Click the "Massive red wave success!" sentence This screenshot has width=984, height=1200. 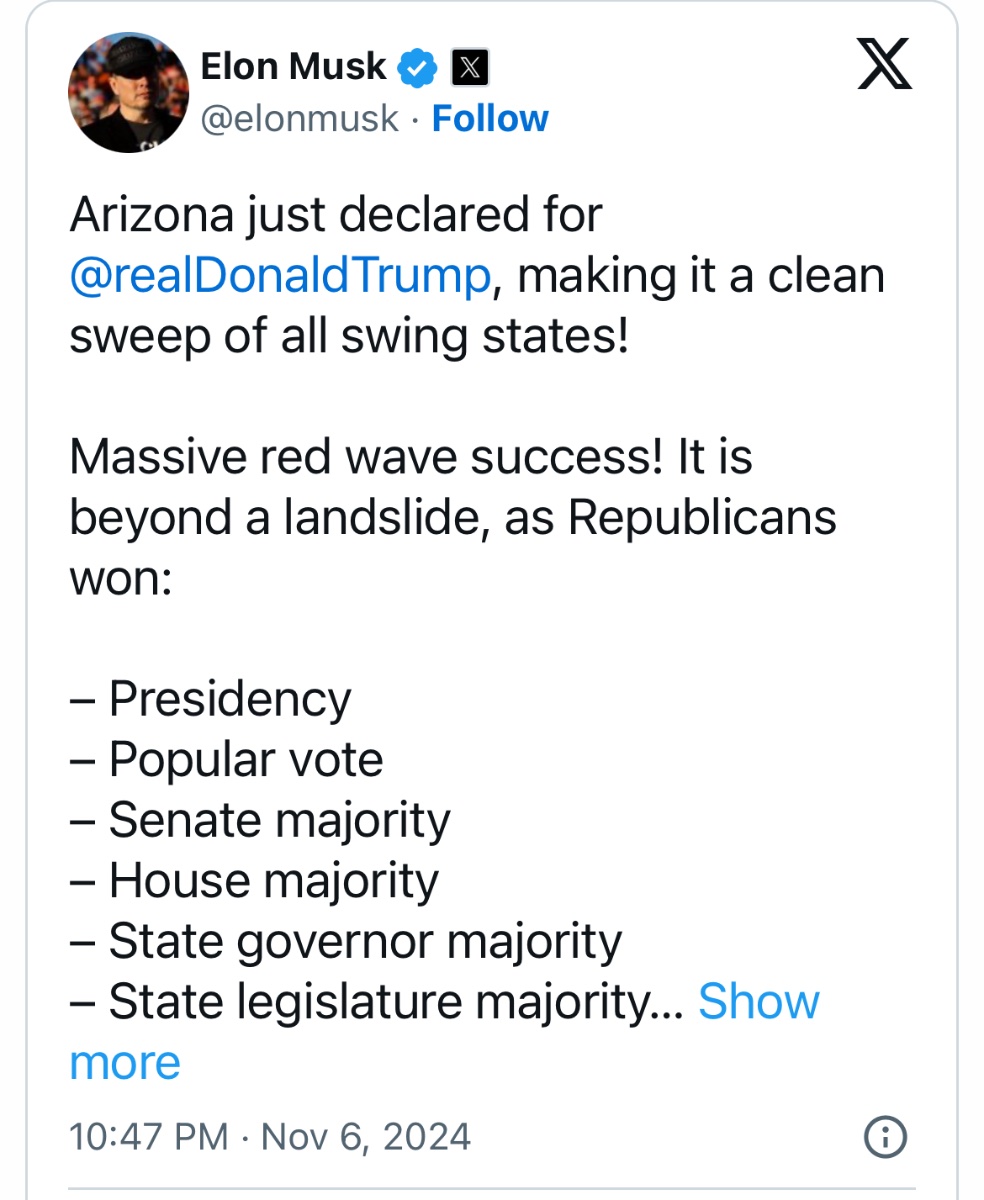click(369, 457)
